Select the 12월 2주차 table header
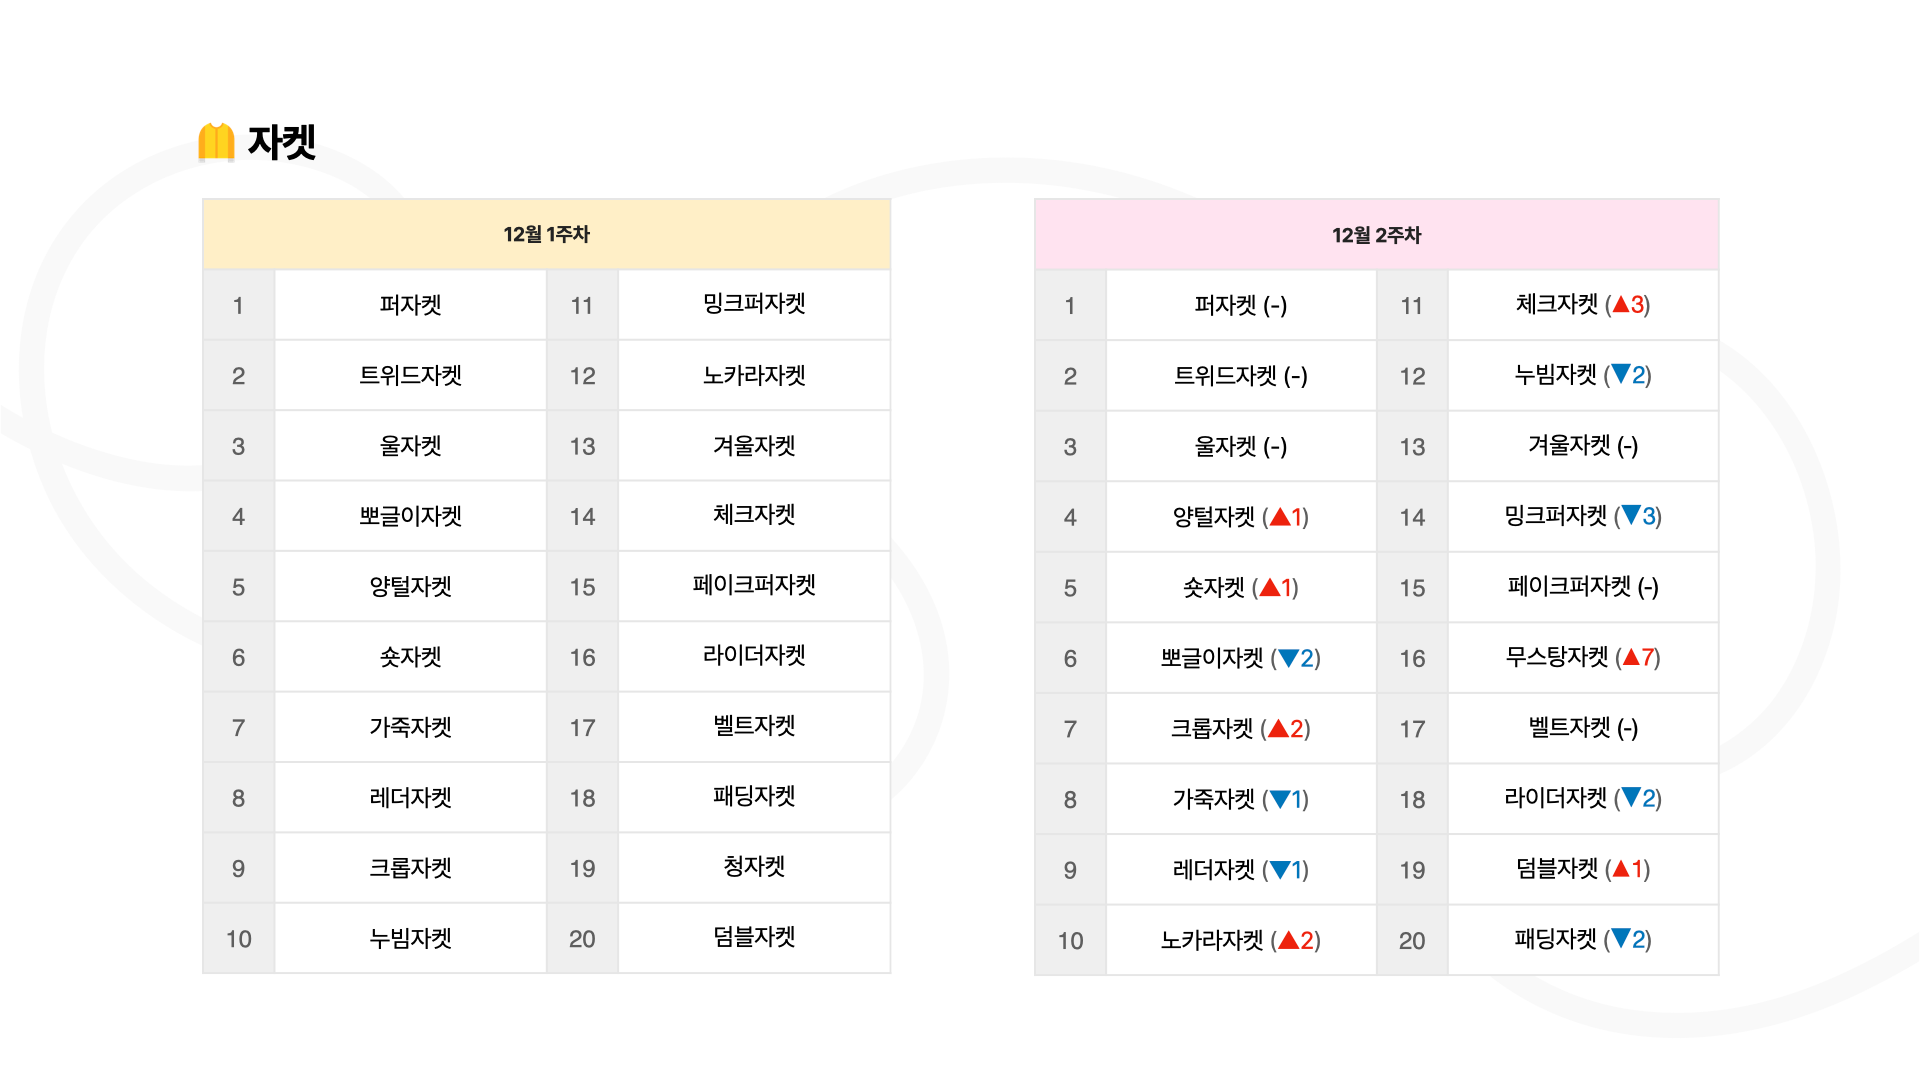Viewport: 1920px width, 1080px height. [1376, 235]
